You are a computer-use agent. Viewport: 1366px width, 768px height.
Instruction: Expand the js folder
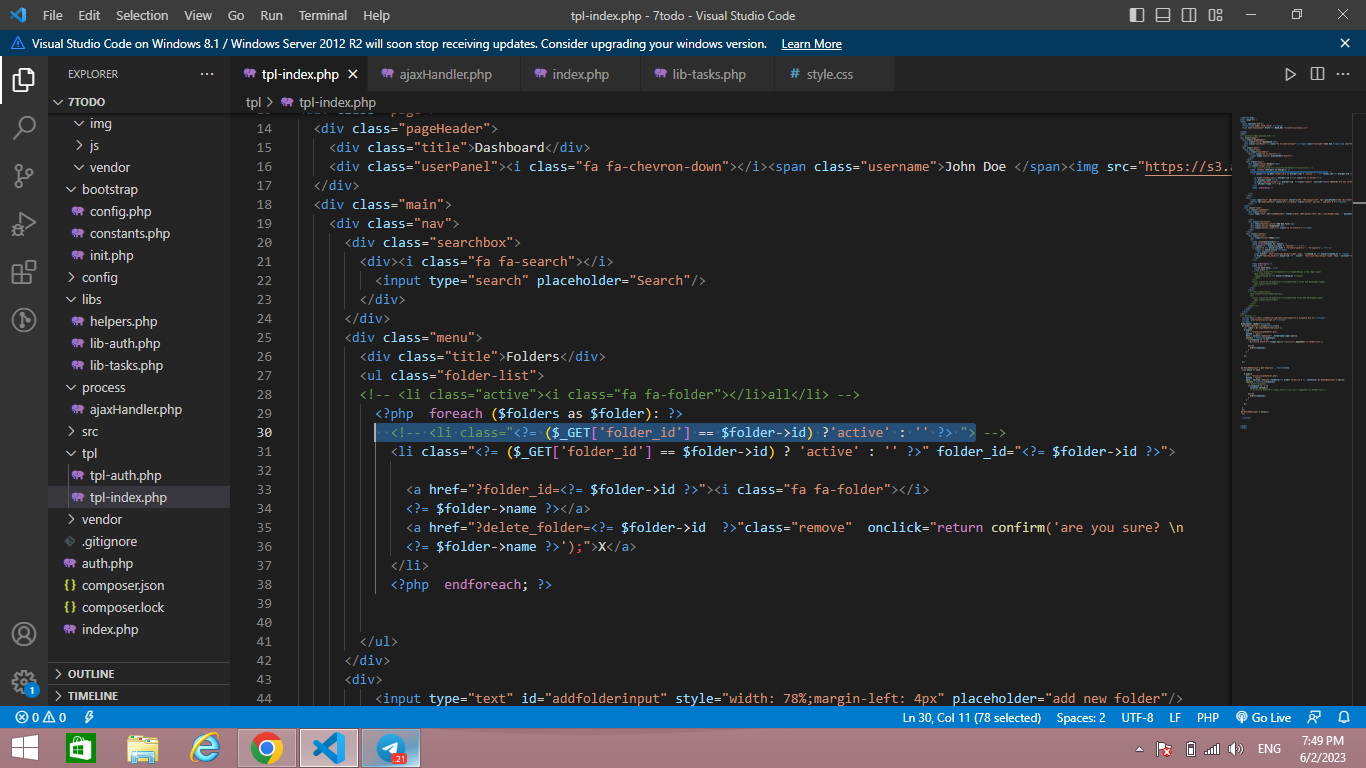[x=139, y=146]
